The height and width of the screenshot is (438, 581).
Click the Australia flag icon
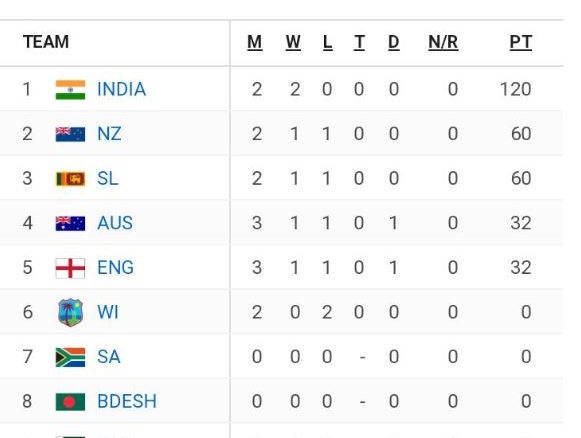click(70, 223)
